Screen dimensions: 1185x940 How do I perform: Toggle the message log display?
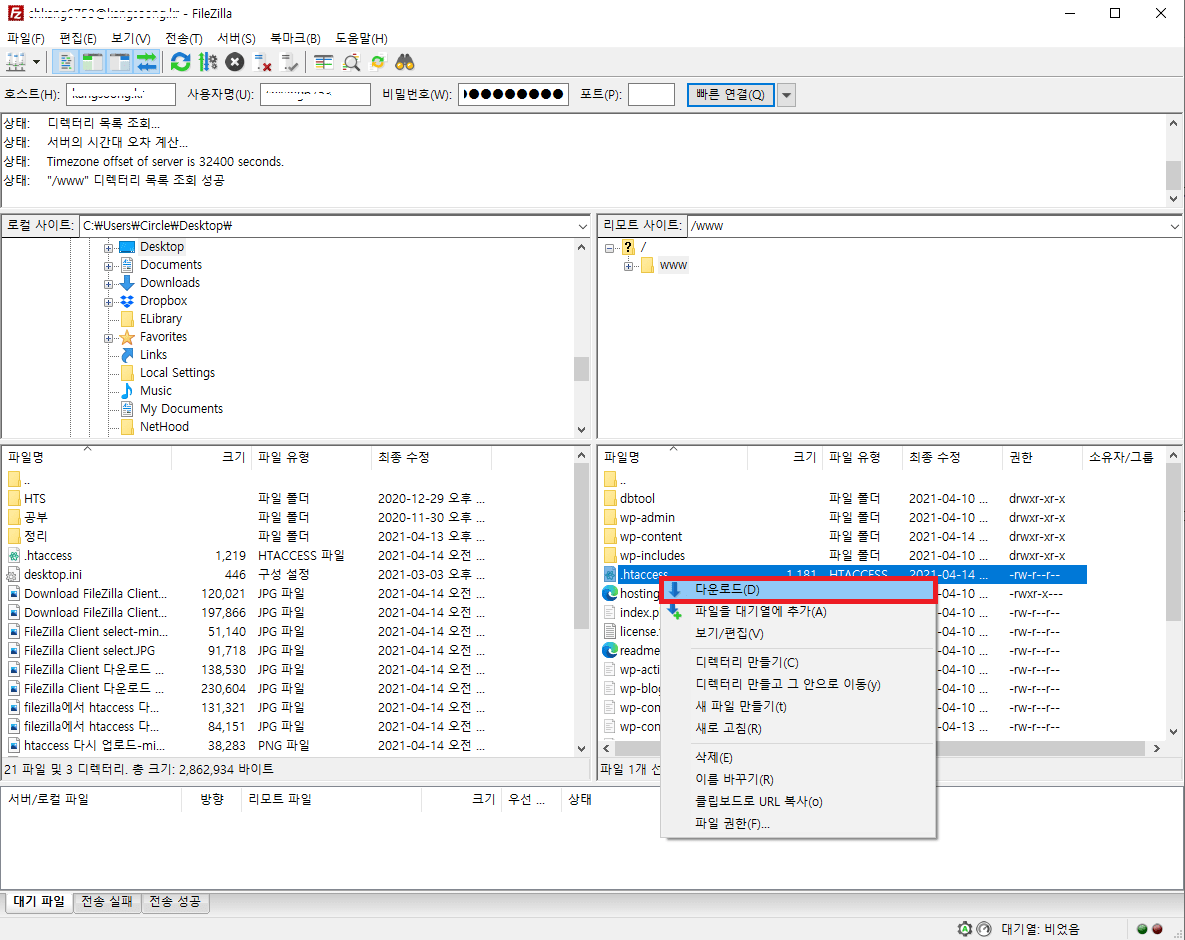(65, 61)
